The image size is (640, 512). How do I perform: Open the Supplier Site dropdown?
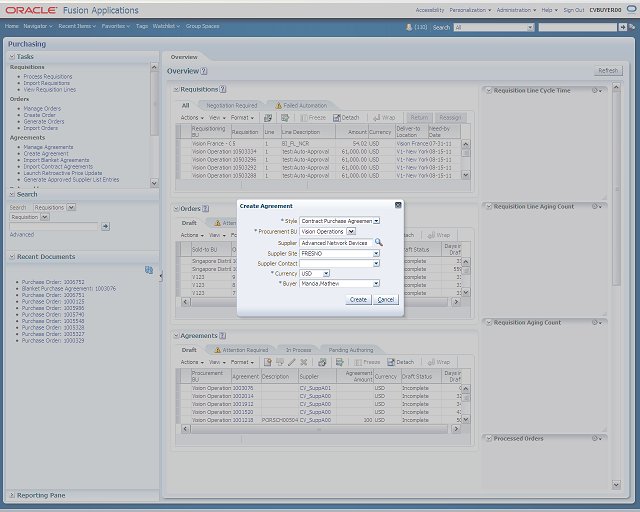coord(376,254)
